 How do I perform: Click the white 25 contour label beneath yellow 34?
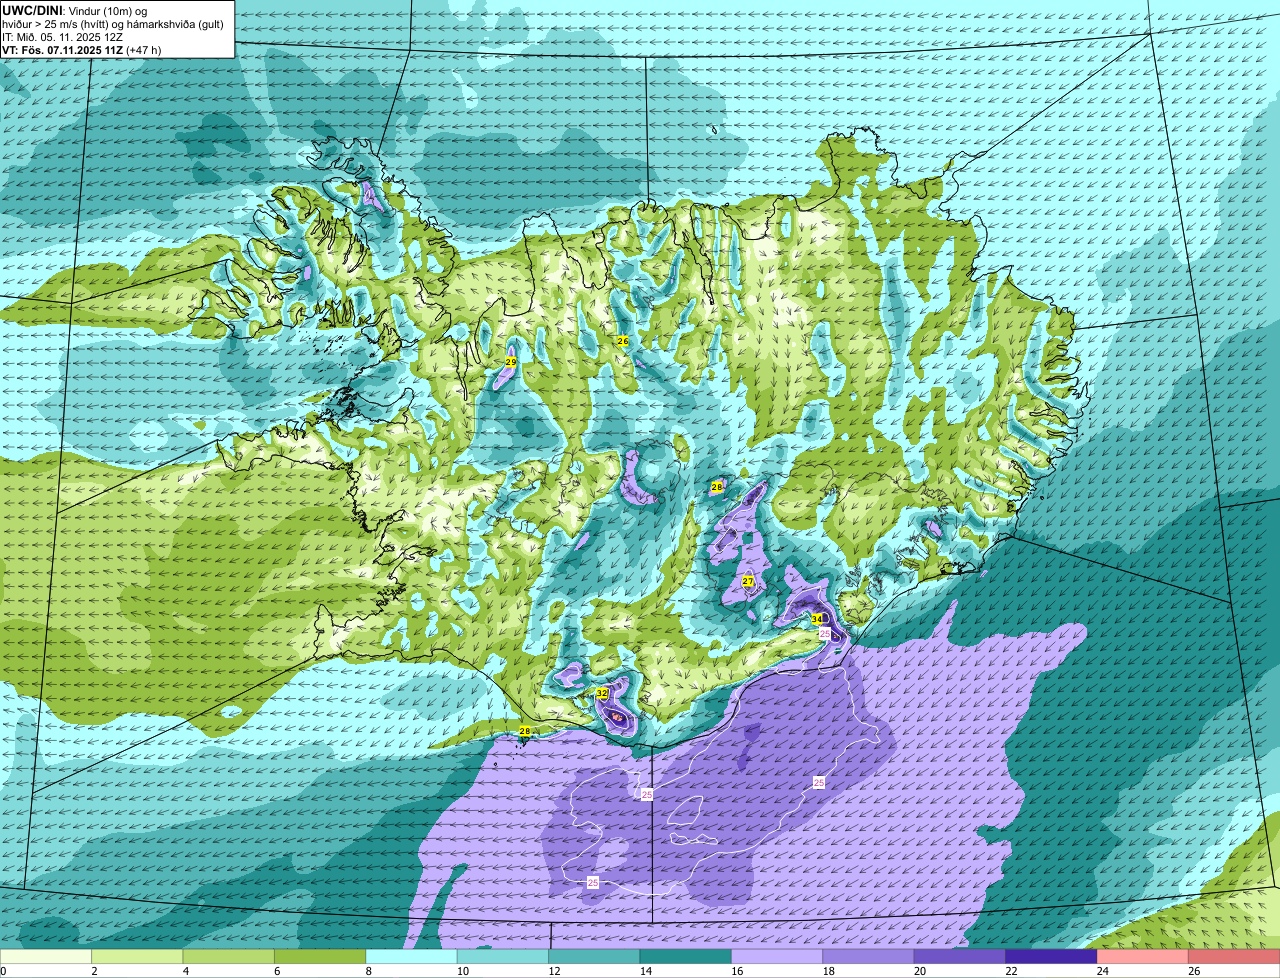(x=825, y=634)
